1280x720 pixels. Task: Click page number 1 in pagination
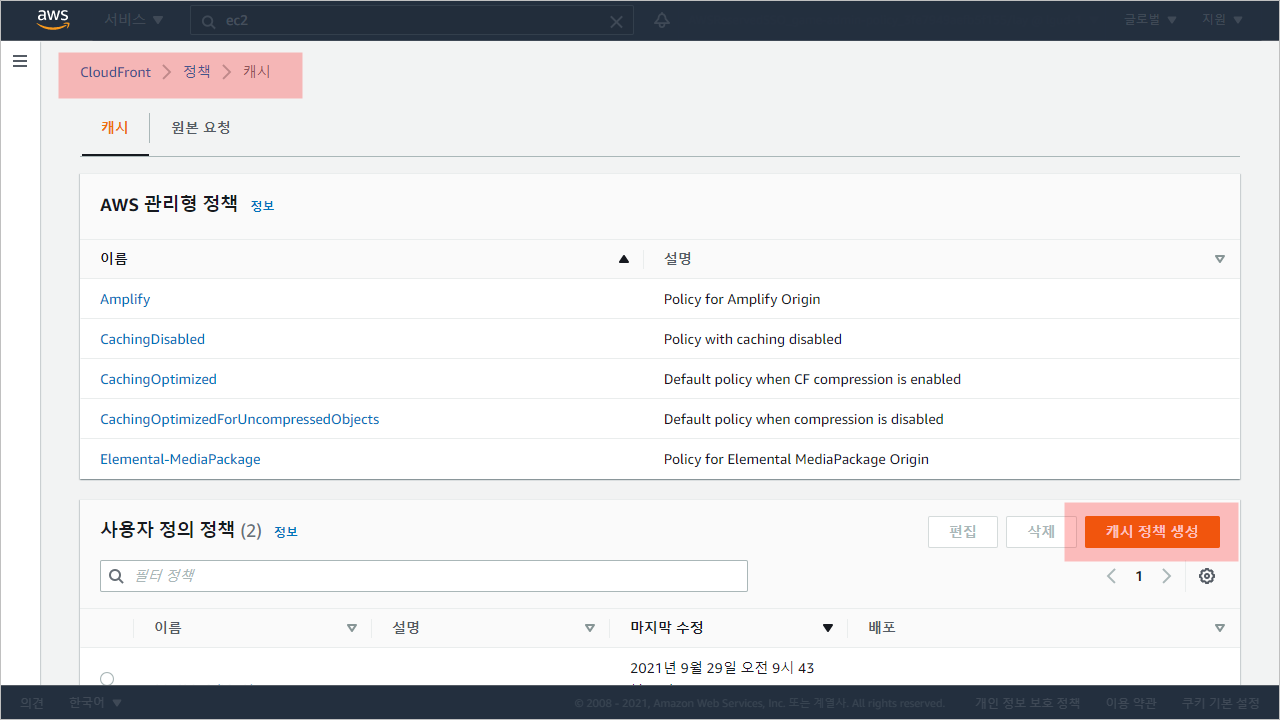click(1139, 576)
